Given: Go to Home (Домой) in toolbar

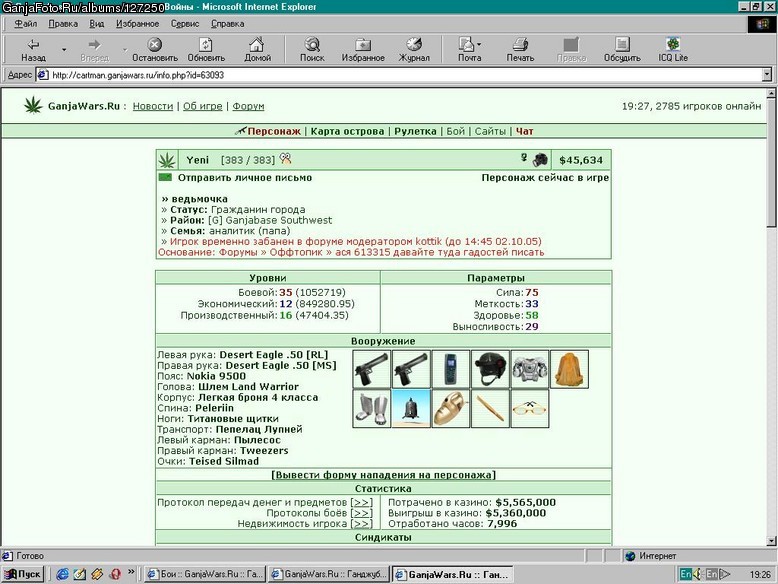Looking at the screenshot, I should [x=257, y=49].
